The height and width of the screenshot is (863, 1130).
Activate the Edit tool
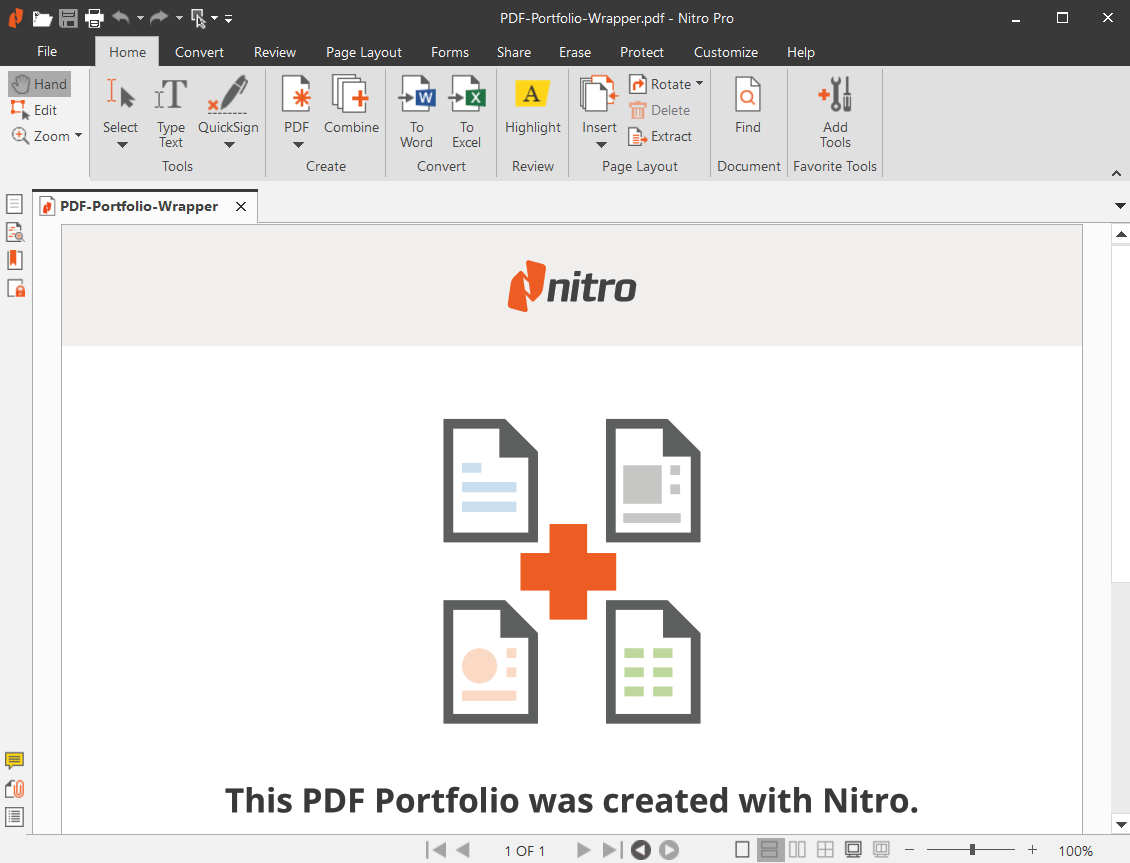[x=34, y=110]
